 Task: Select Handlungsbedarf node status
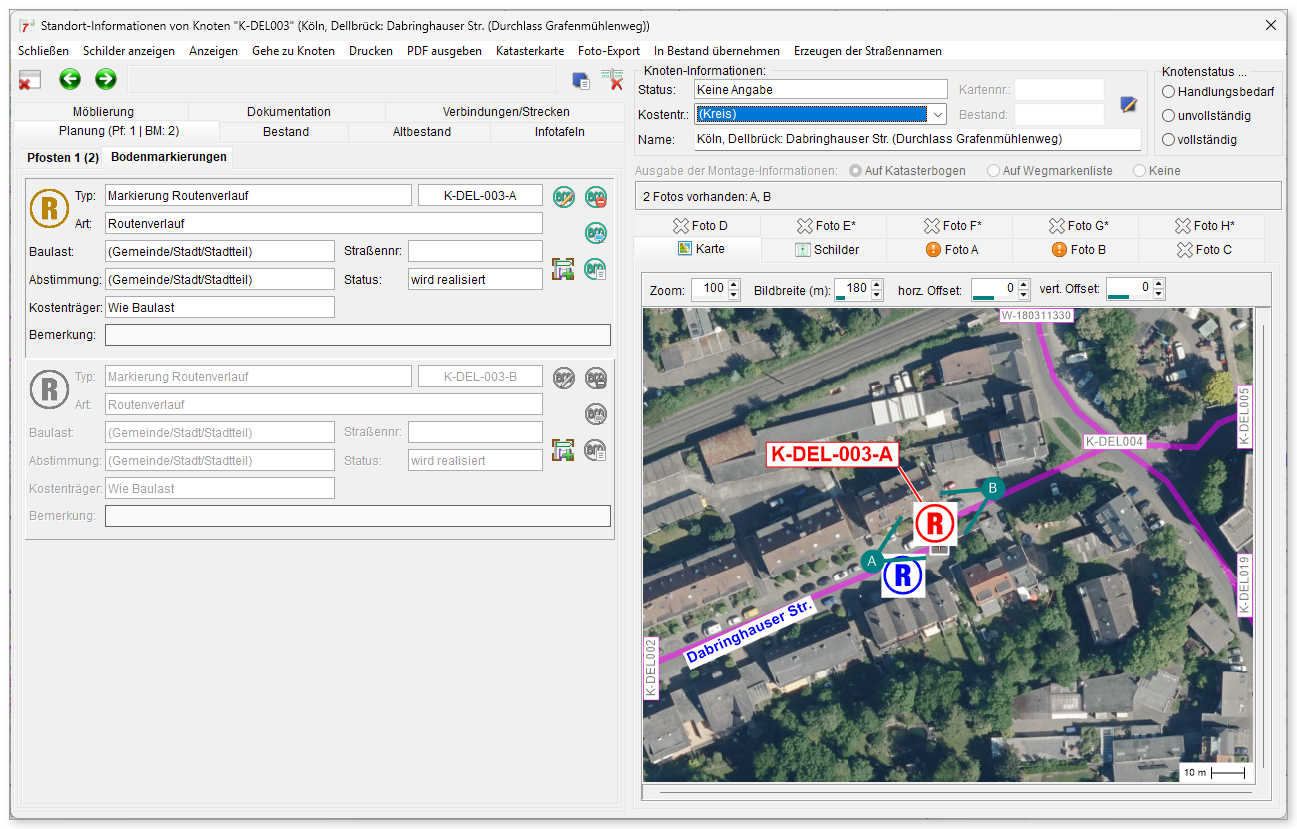(1168, 92)
